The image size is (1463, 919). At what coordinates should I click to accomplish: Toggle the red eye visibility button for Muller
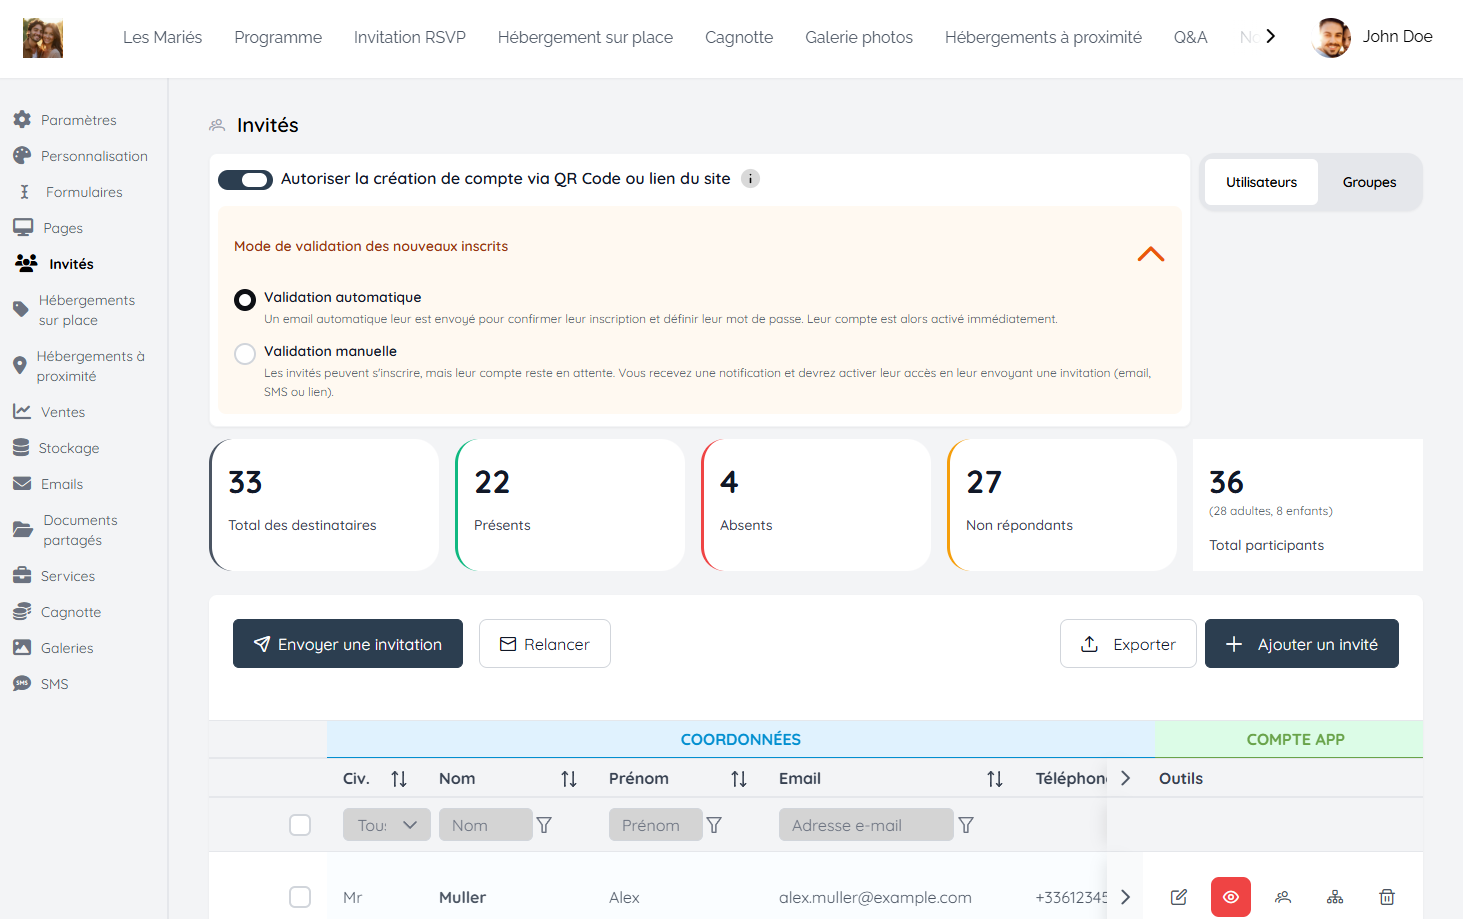(1231, 897)
